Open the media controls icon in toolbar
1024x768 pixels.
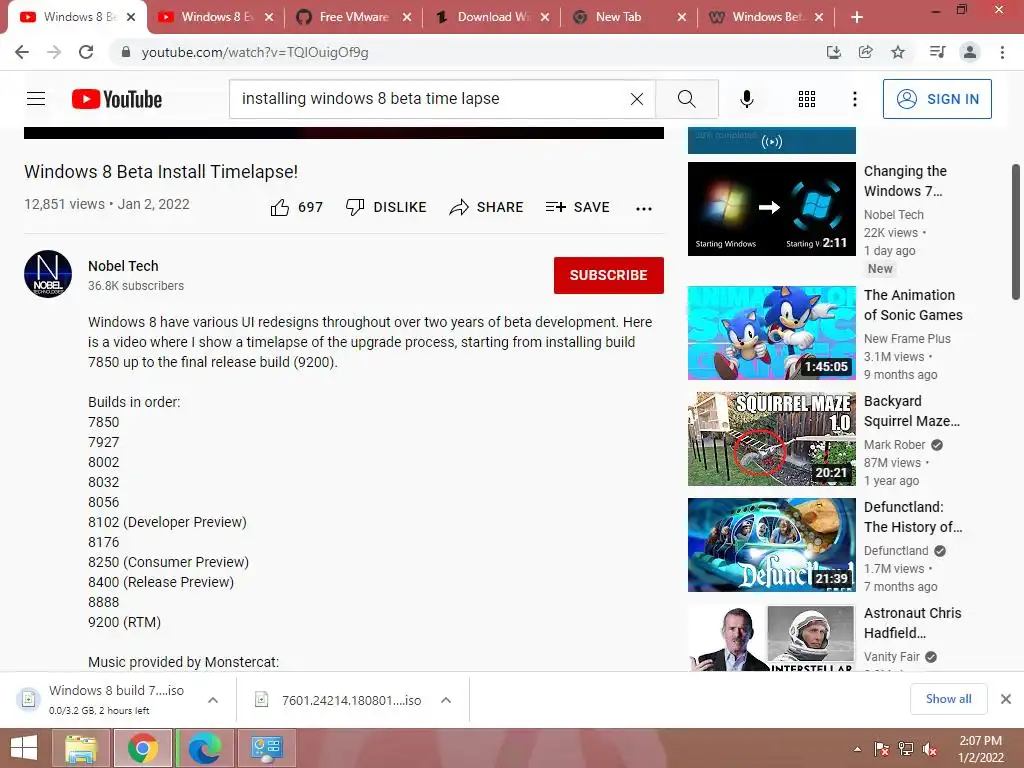[937, 52]
